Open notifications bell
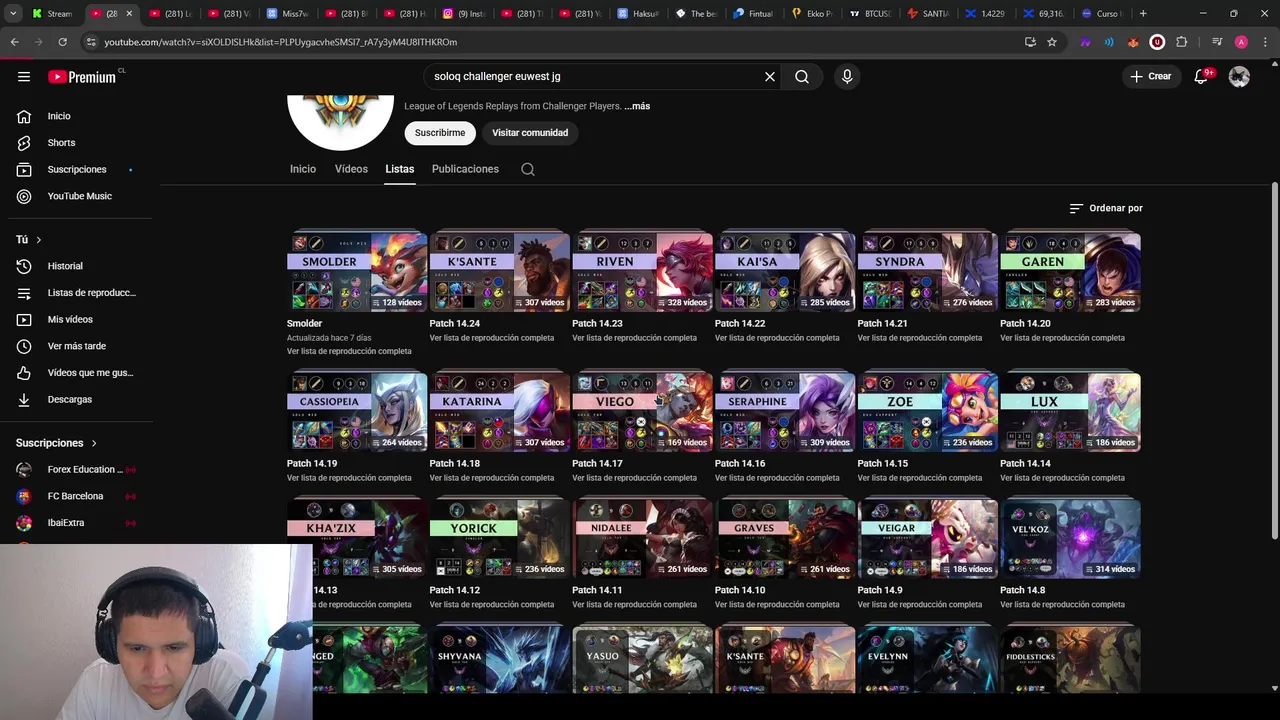The height and width of the screenshot is (720, 1280). click(x=1202, y=76)
